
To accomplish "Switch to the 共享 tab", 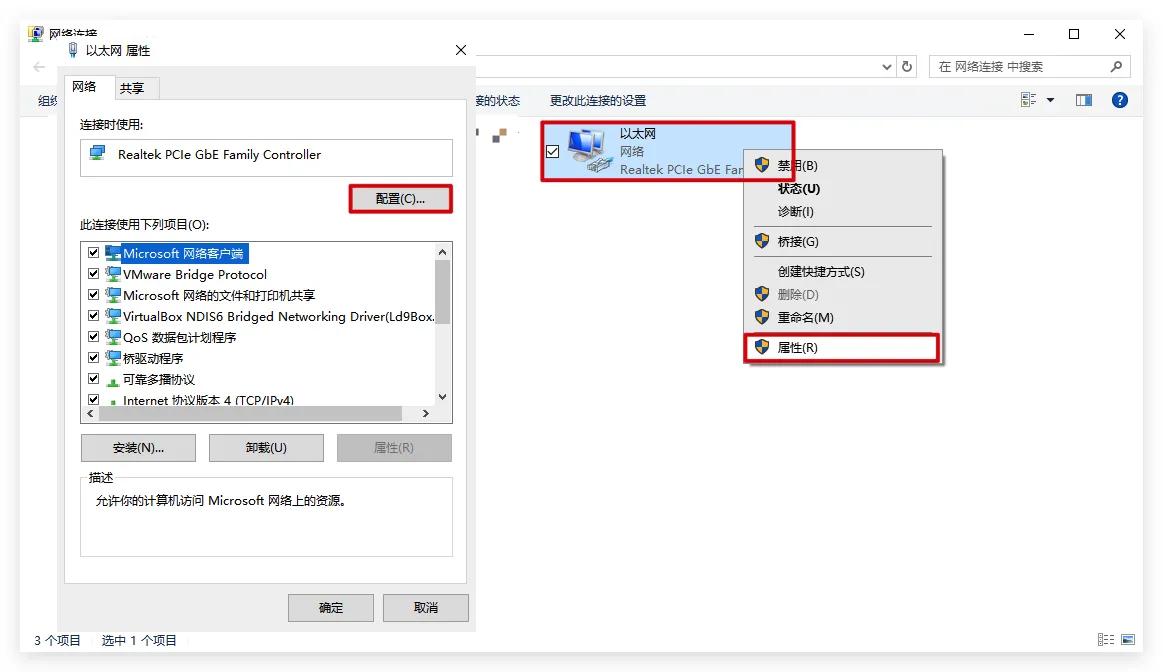I will (x=132, y=88).
